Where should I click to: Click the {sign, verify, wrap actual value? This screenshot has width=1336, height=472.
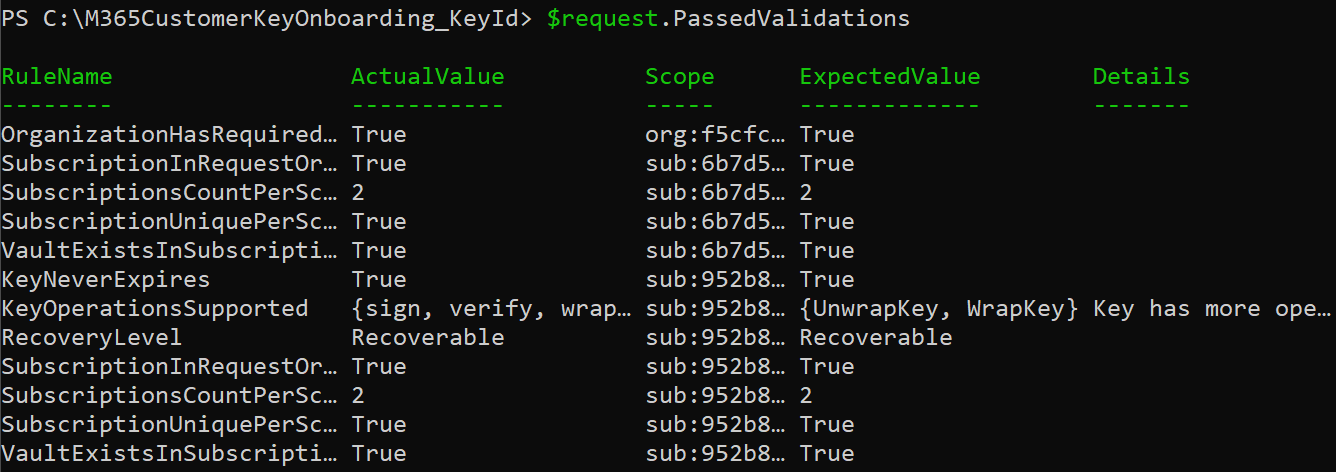(491, 308)
